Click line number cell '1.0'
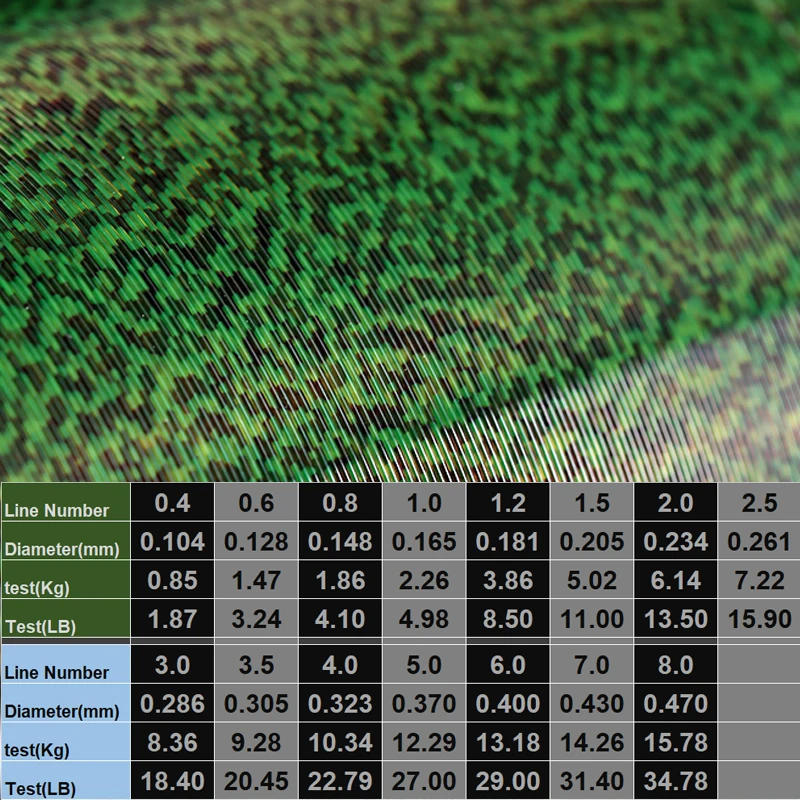The width and height of the screenshot is (800, 800). 424,502
